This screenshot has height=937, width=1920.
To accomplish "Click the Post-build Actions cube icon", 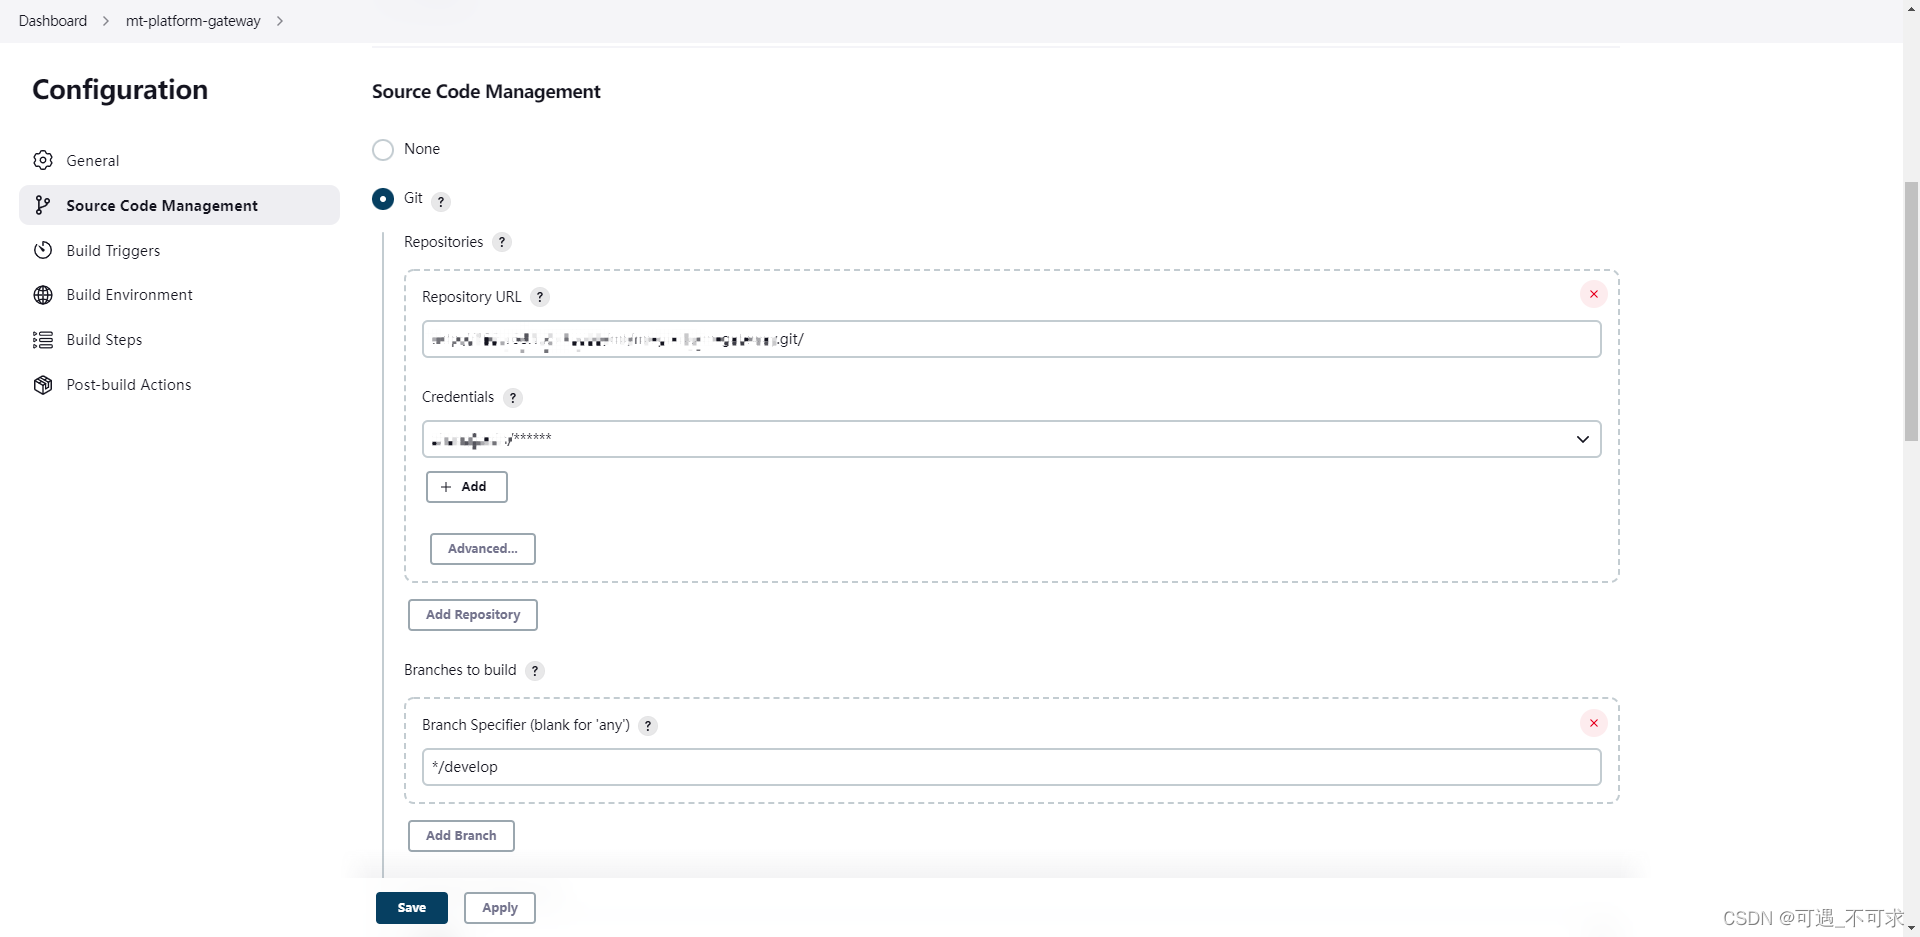I will point(43,385).
